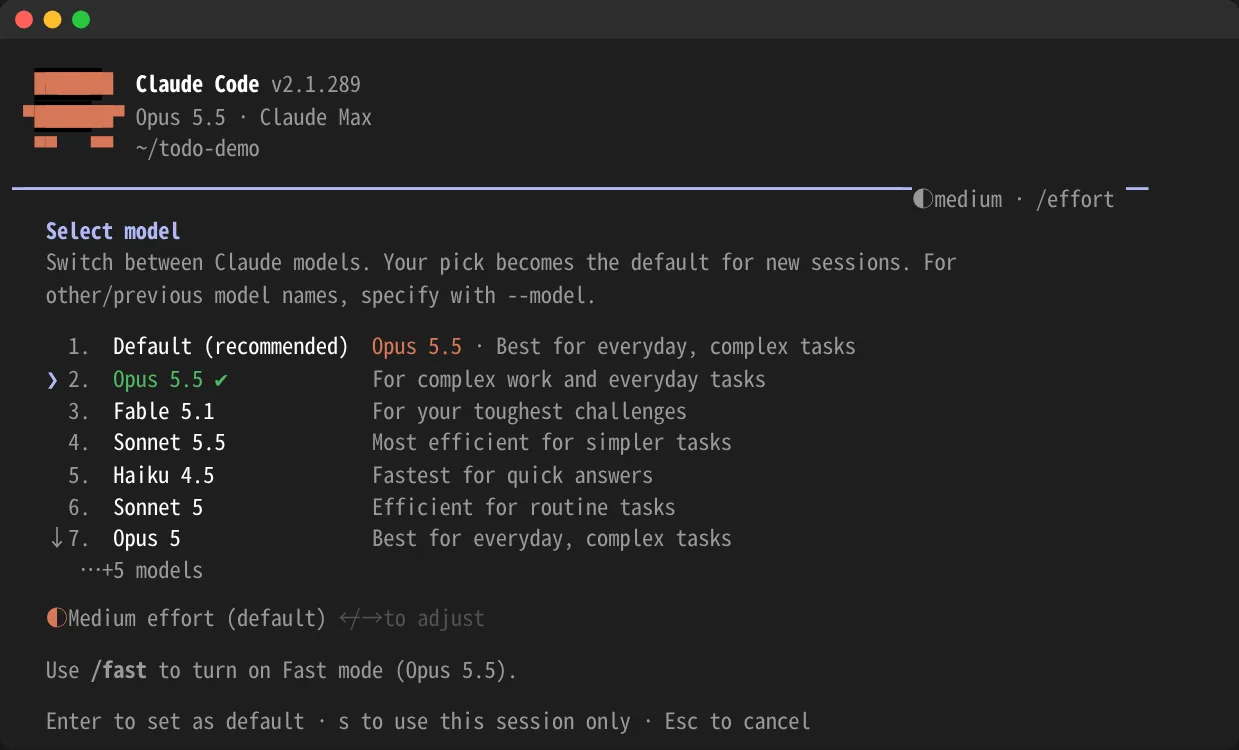Click 'Most efficient for simpler tasks' description

point(552,442)
